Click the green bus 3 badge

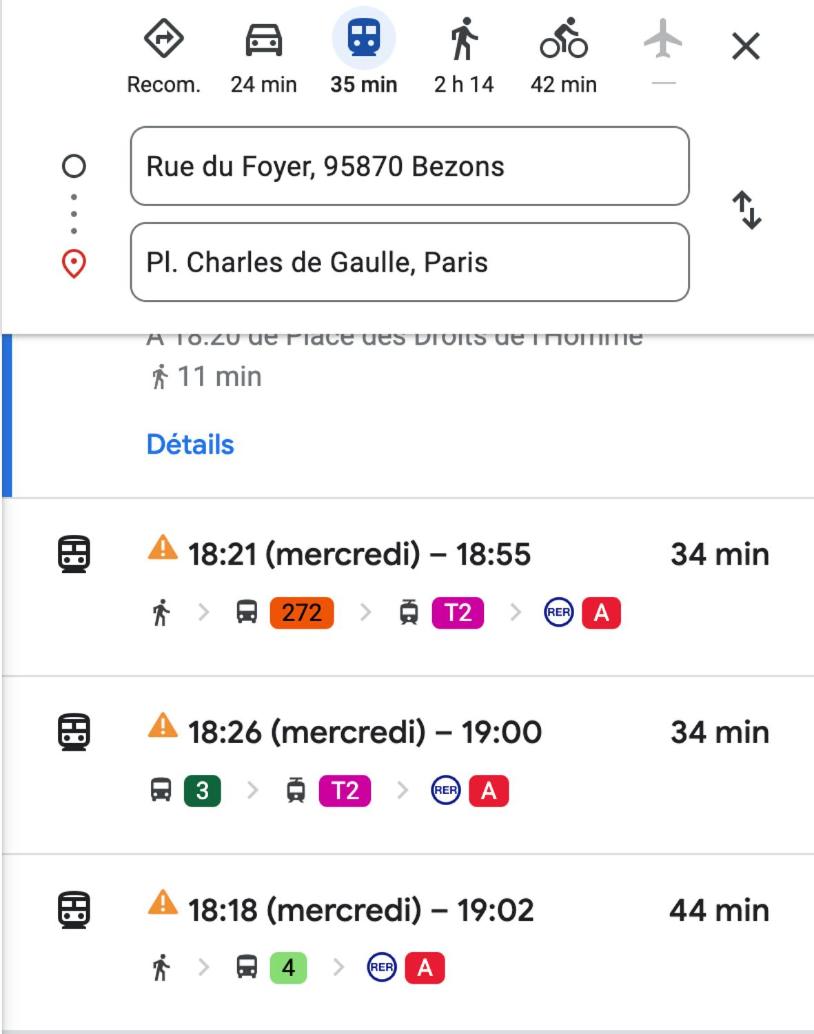tap(202, 791)
